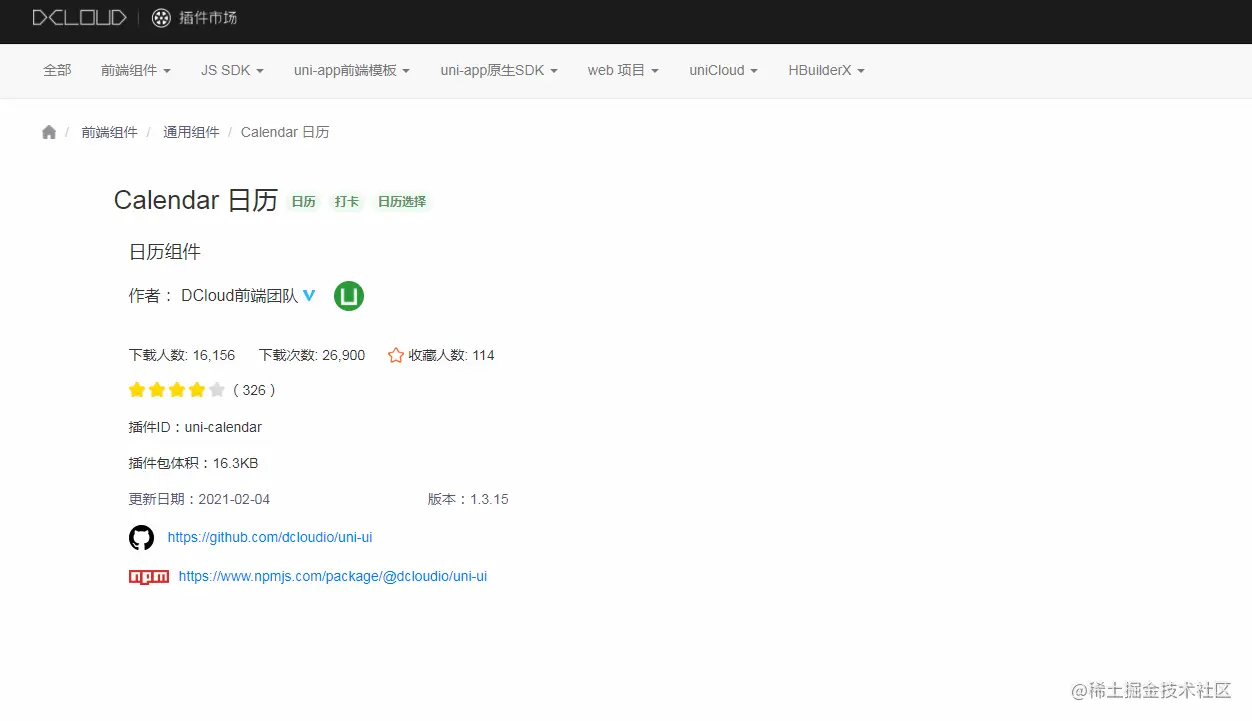Select the 全部 navigation item
1252x721 pixels.
pos(57,70)
